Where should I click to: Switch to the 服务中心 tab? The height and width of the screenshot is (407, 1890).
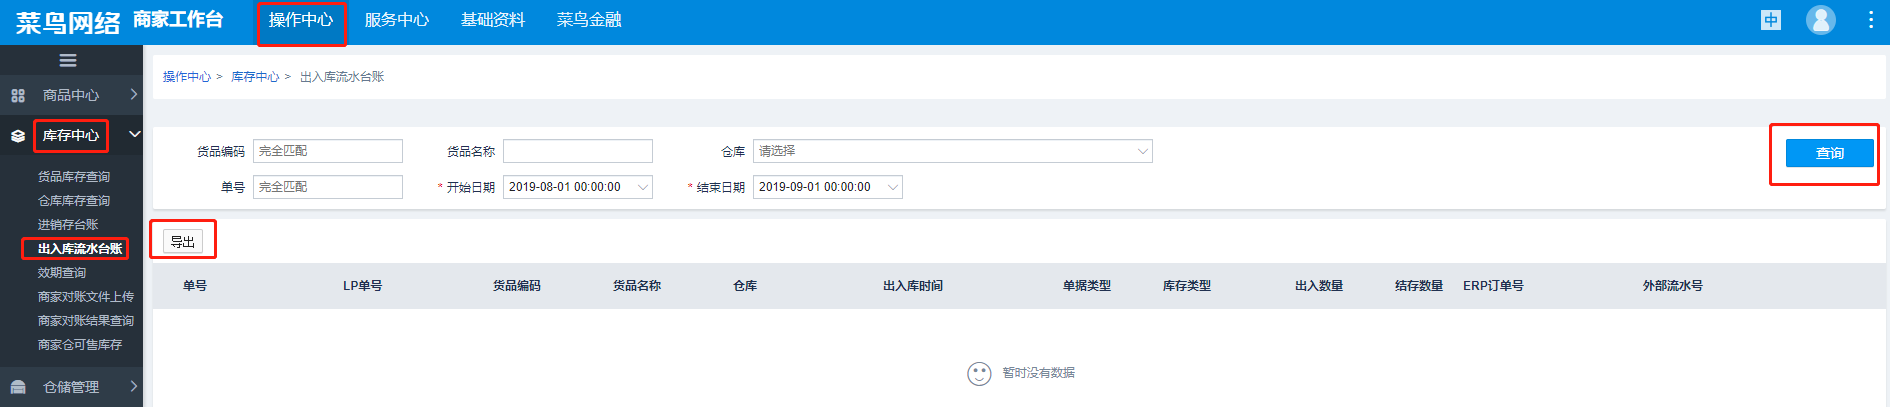click(396, 20)
